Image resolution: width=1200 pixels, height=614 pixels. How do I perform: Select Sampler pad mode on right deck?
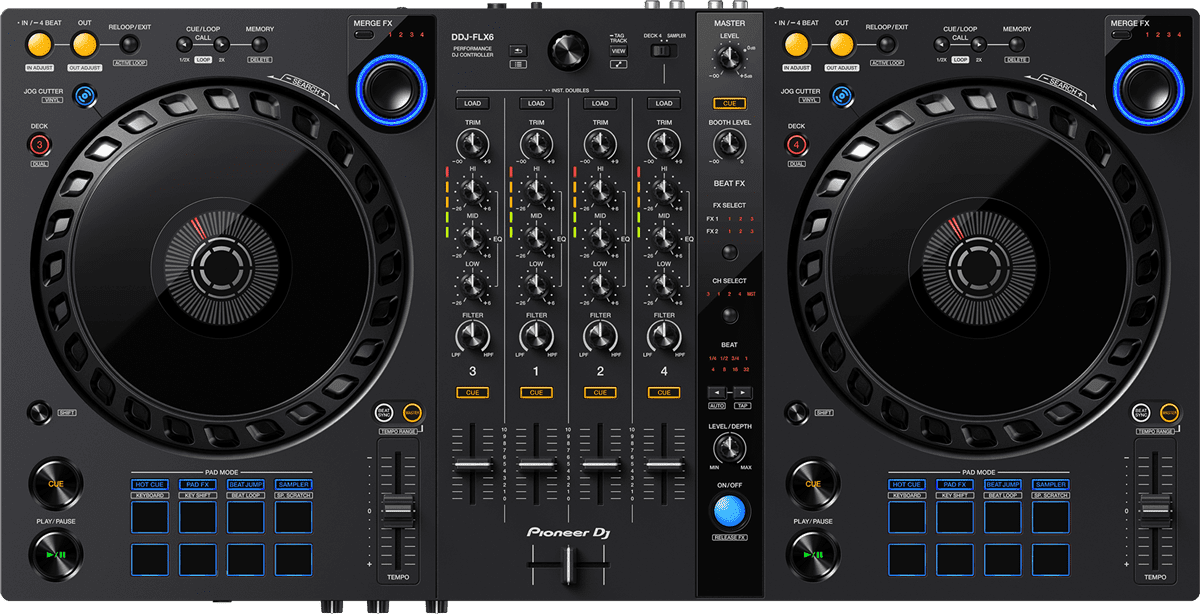pos(1050,484)
